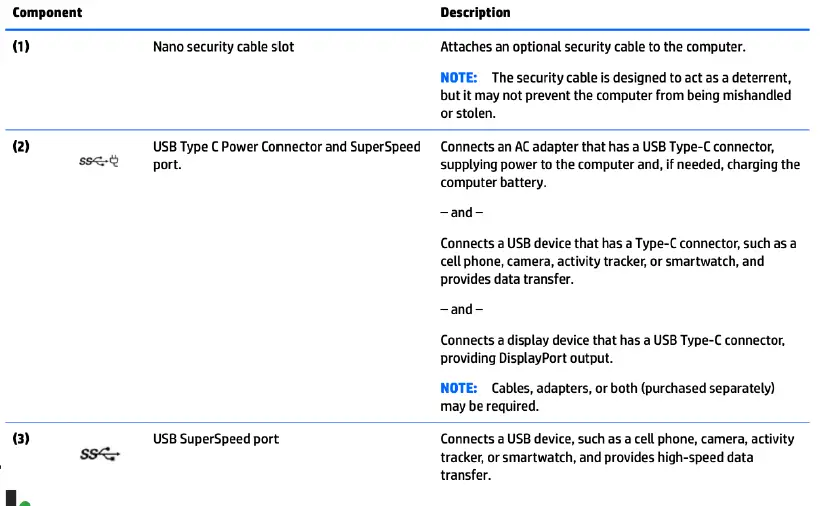837x506 pixels.
Task: Click the USB Type-C power connector icon
Action: click(99, 160)
